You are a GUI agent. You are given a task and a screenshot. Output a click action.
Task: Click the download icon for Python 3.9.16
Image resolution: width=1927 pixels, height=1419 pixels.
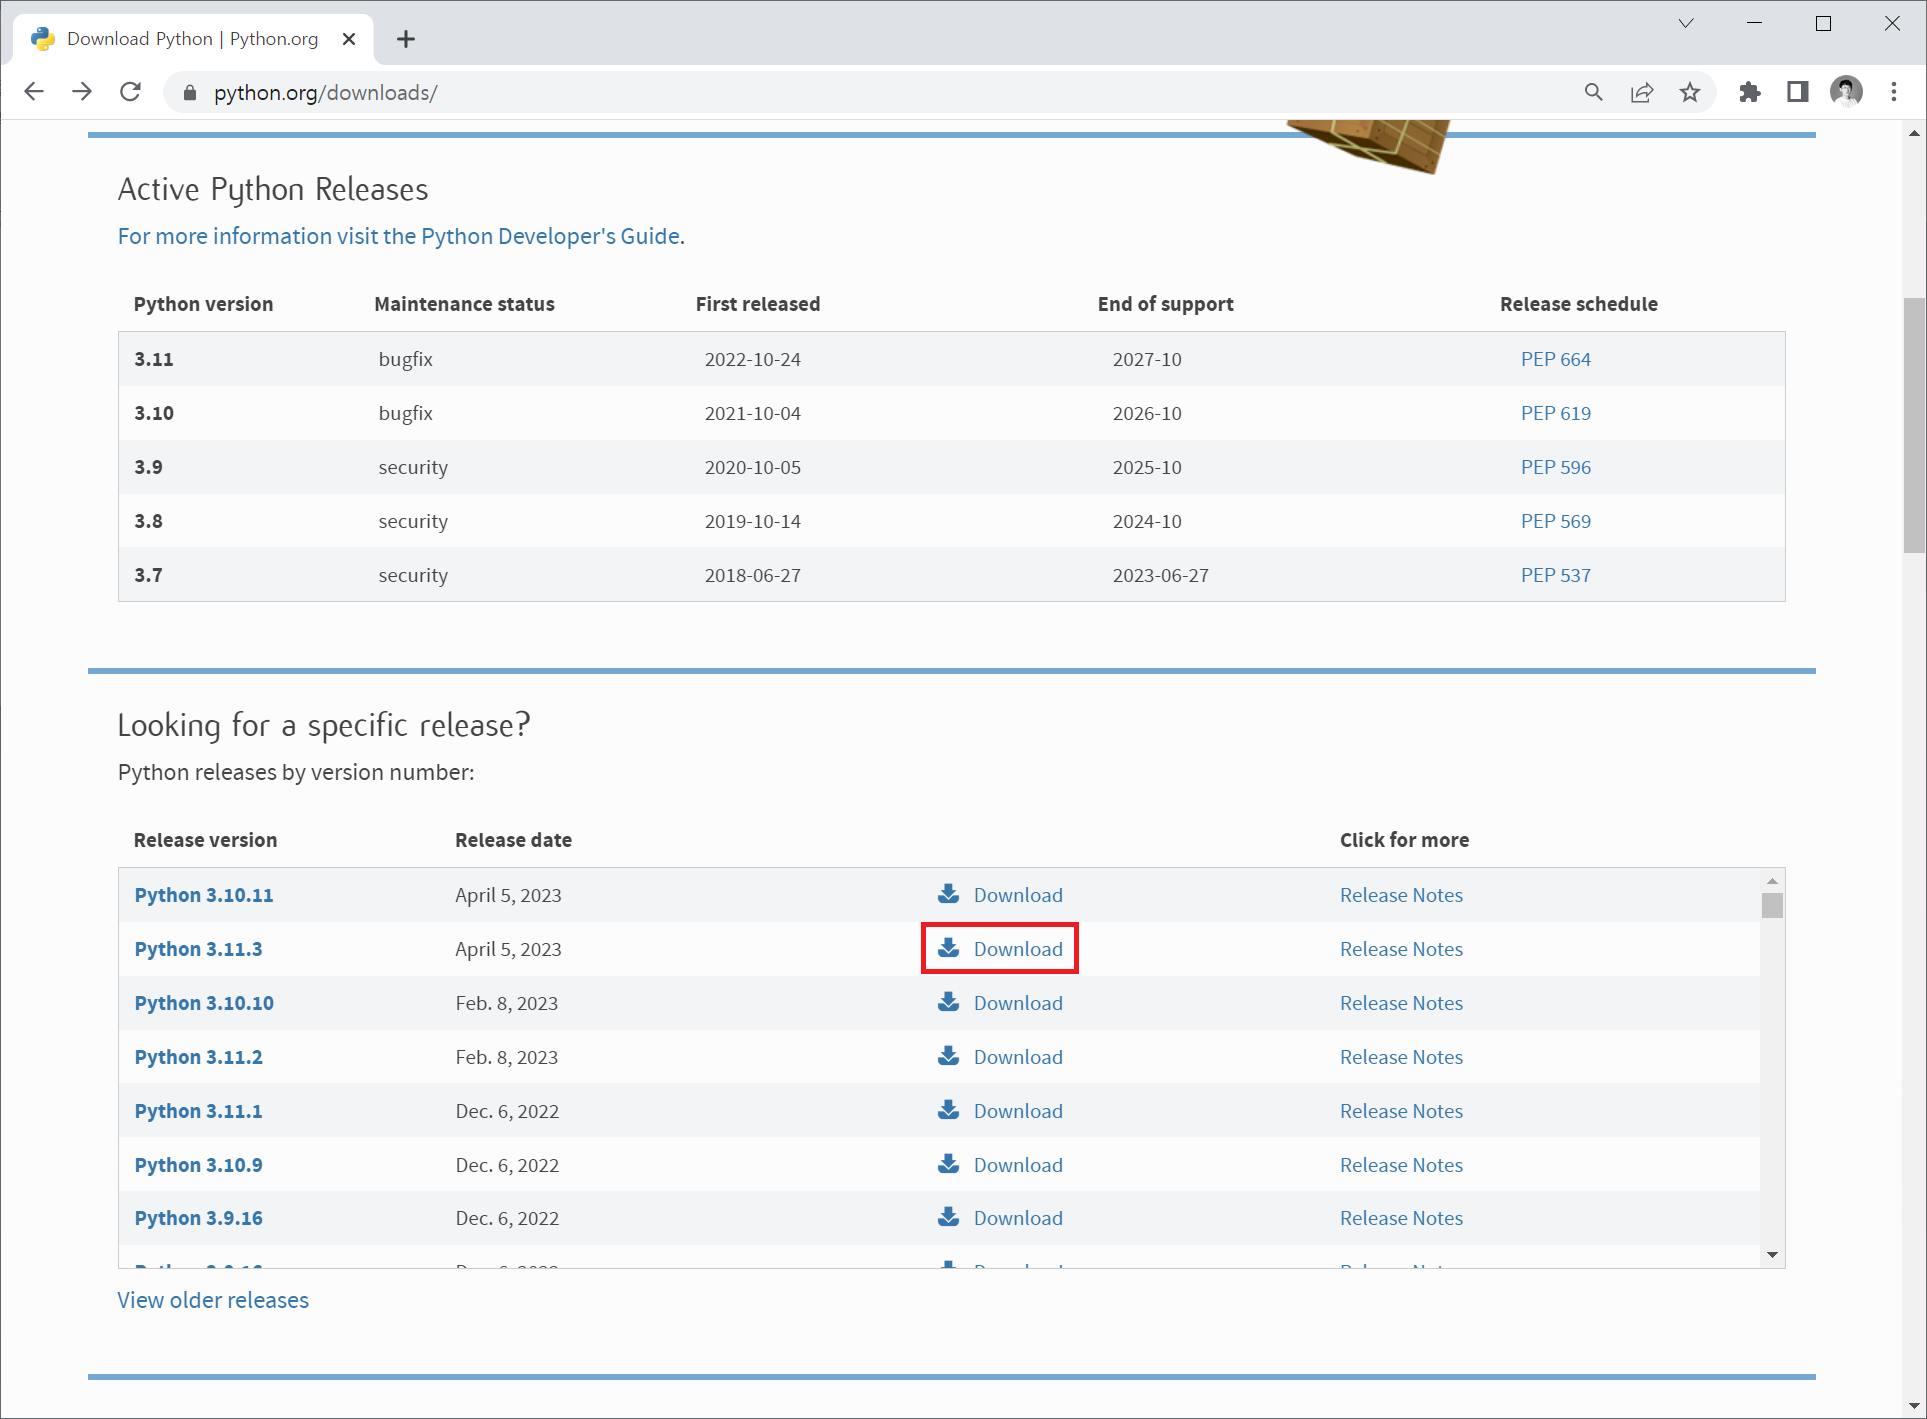click(949, 1216)
